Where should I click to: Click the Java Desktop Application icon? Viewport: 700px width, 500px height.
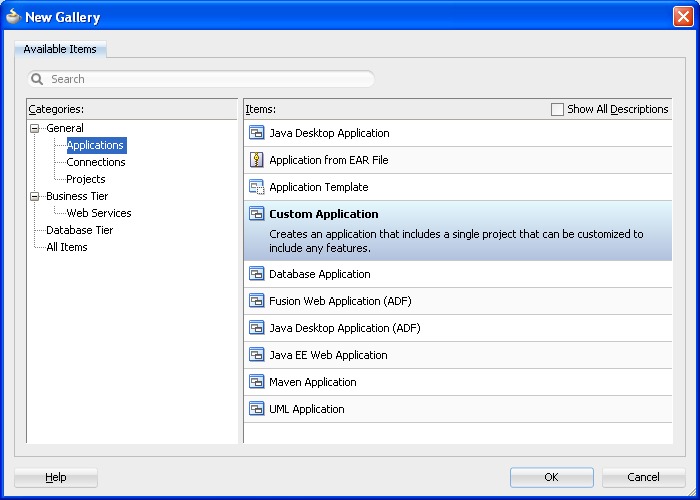tap(256, 133)
